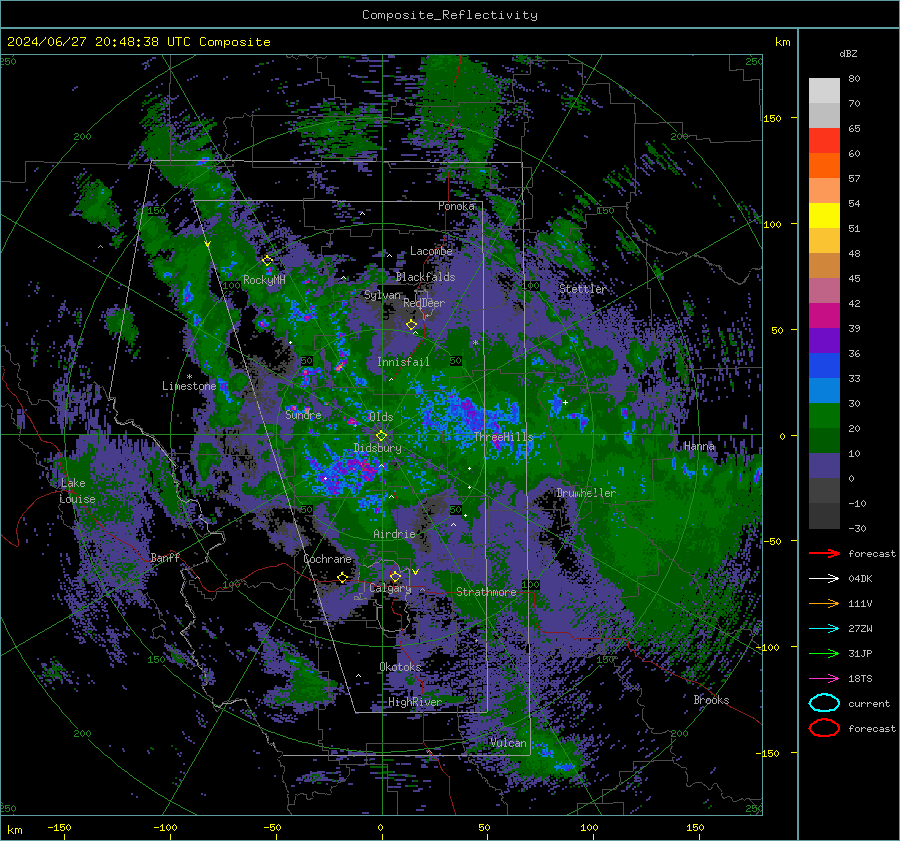900x841 pixels.
Task: Click the Brooks label
Action: click(711, 700)
